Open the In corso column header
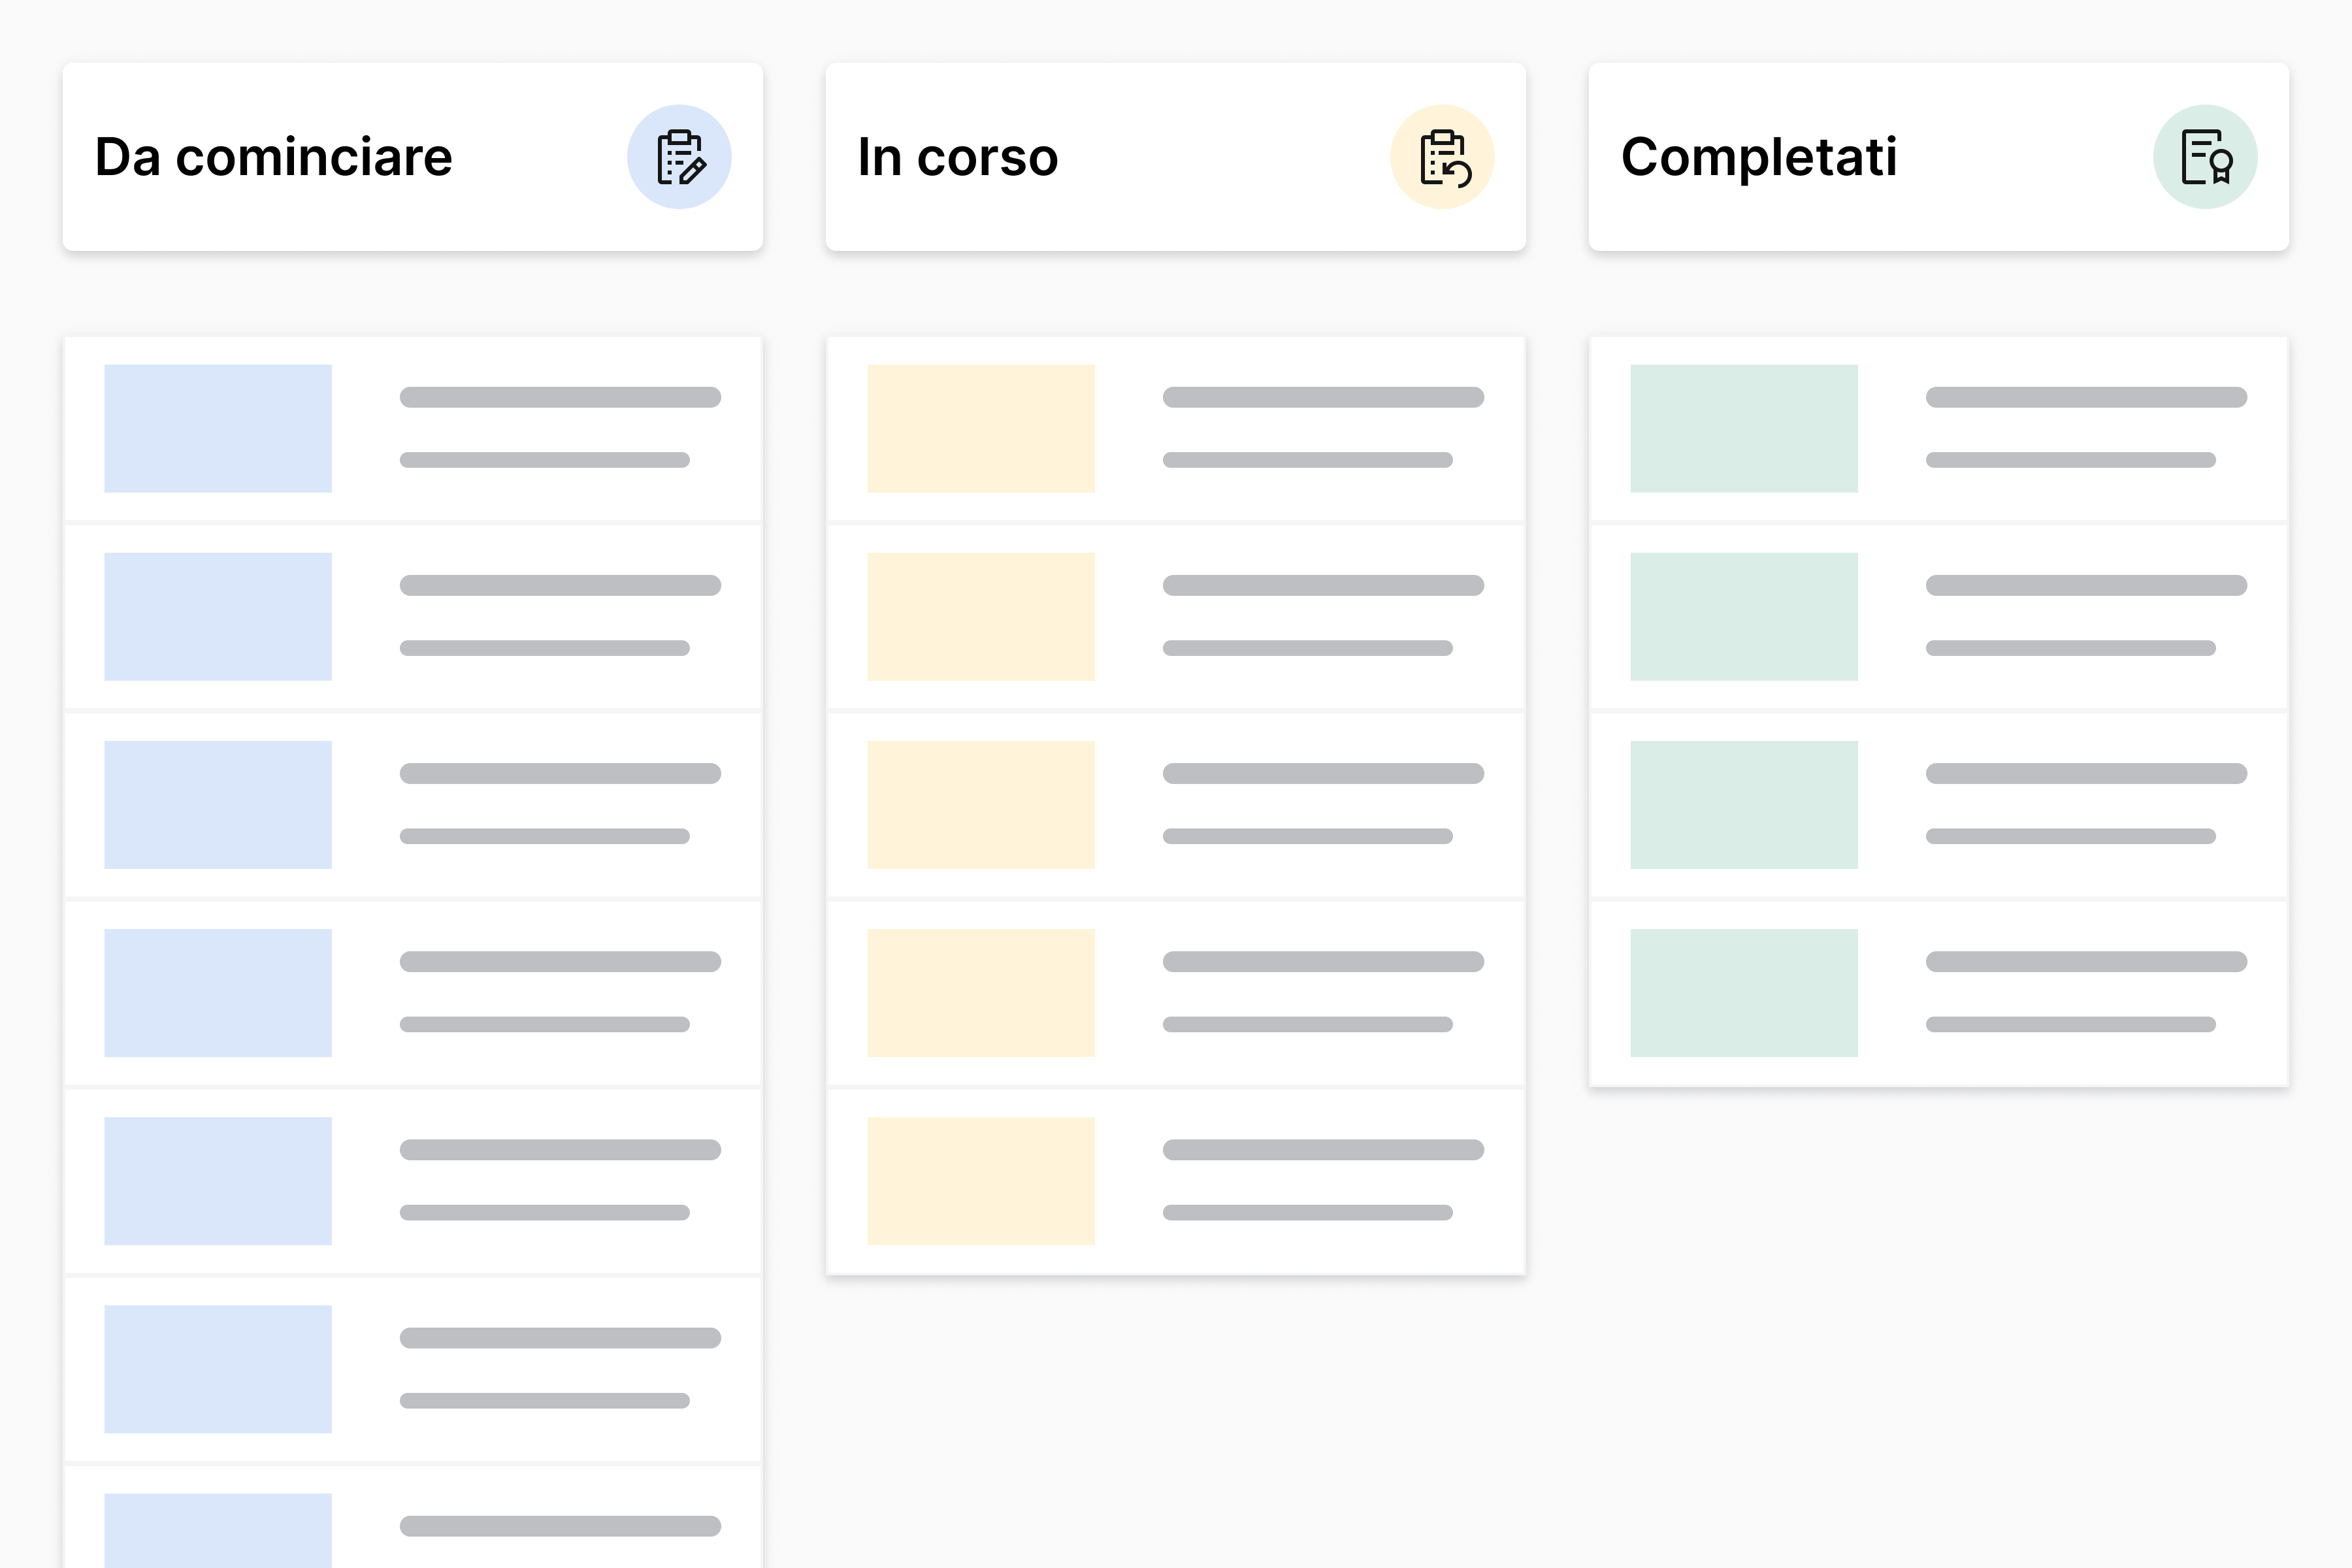The height and width of the screenshot is (1568, 2352). pos(958,157)
